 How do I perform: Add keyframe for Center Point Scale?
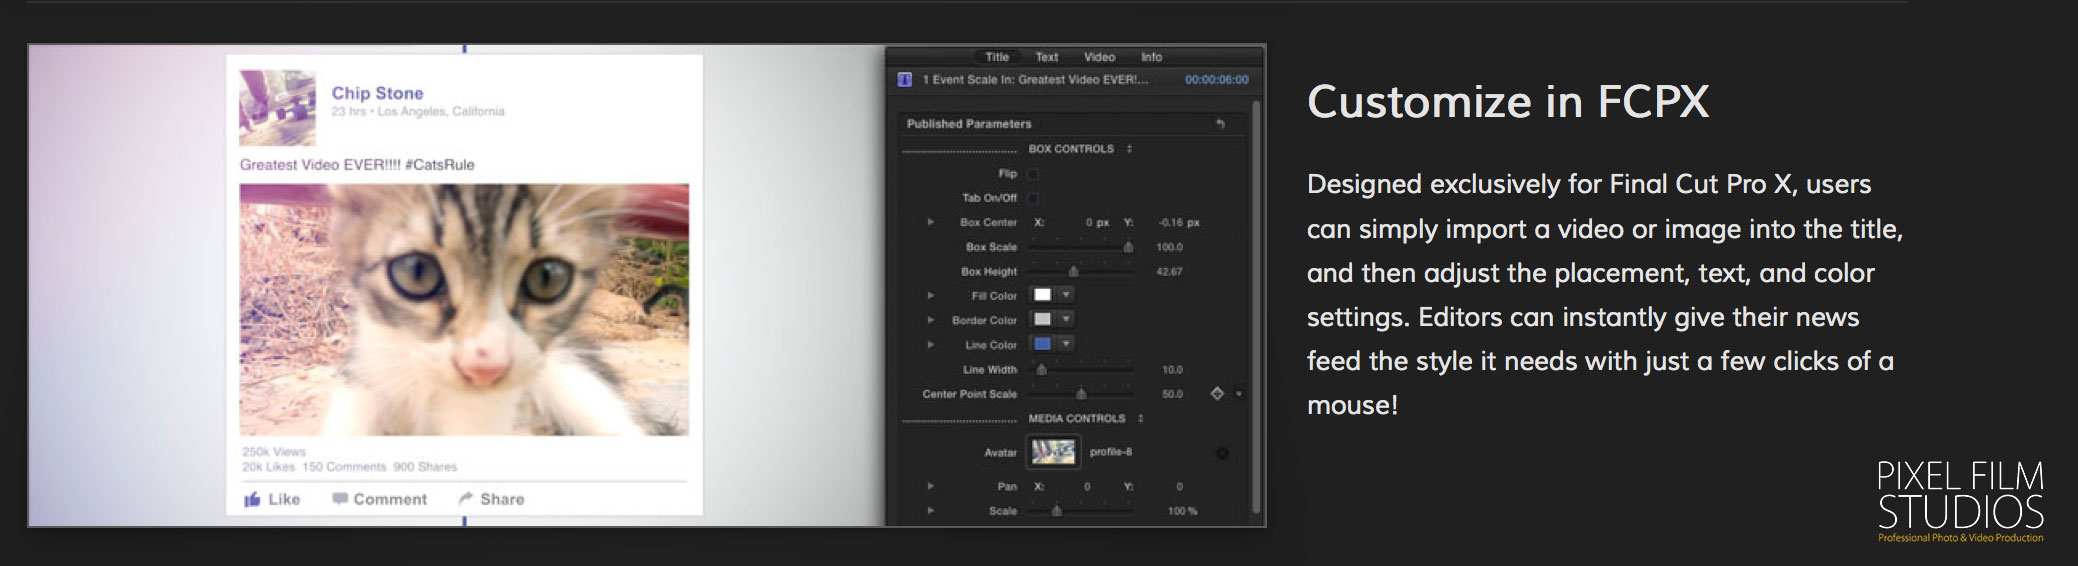1217,394
